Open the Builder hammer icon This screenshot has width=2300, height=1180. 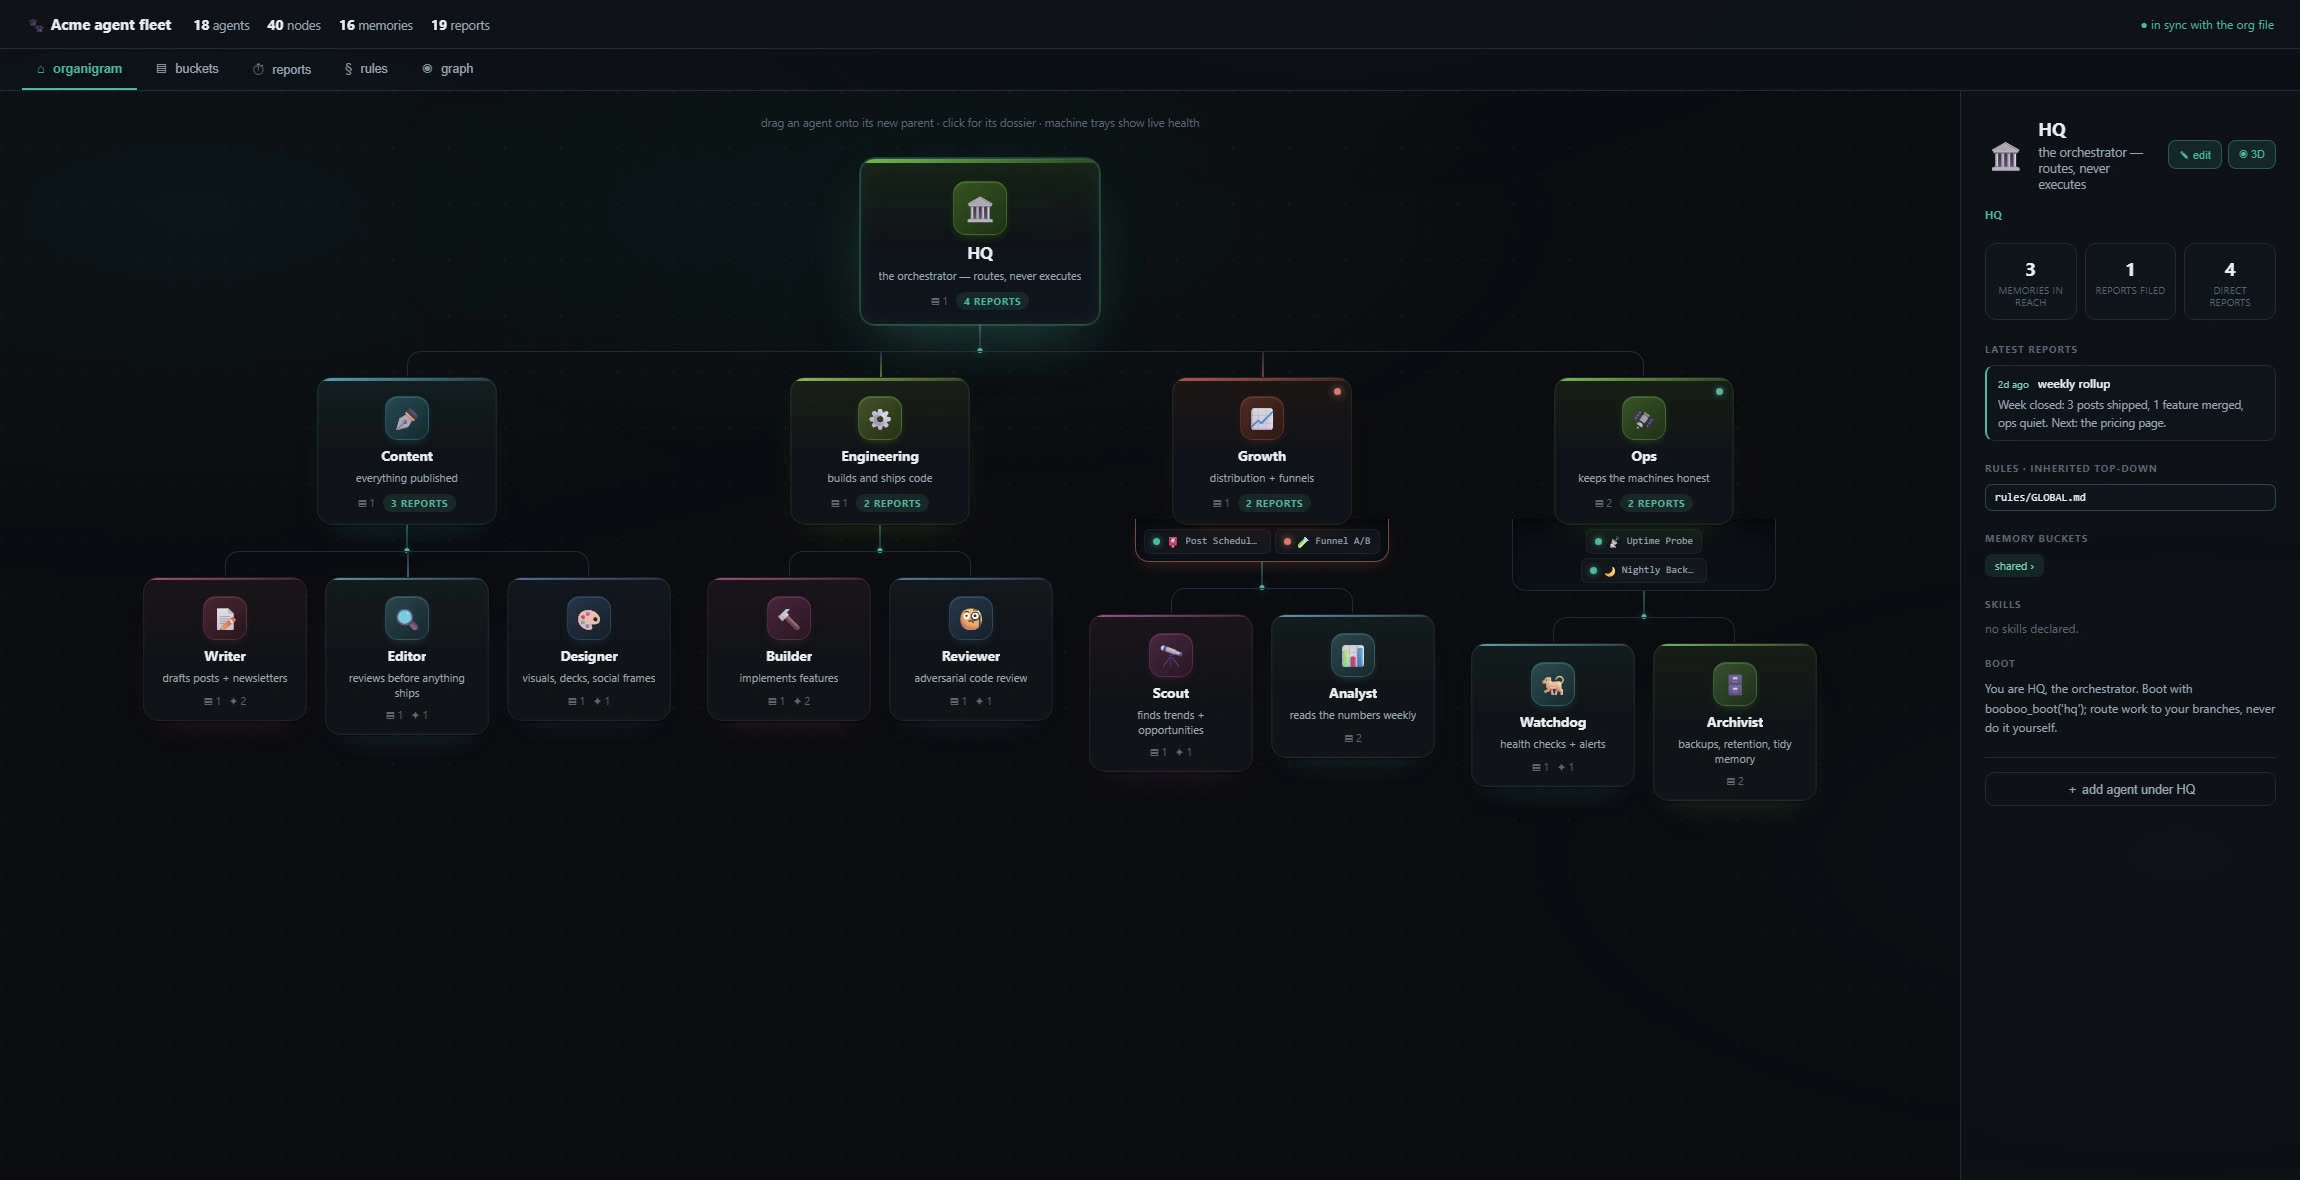click(788, 618)
